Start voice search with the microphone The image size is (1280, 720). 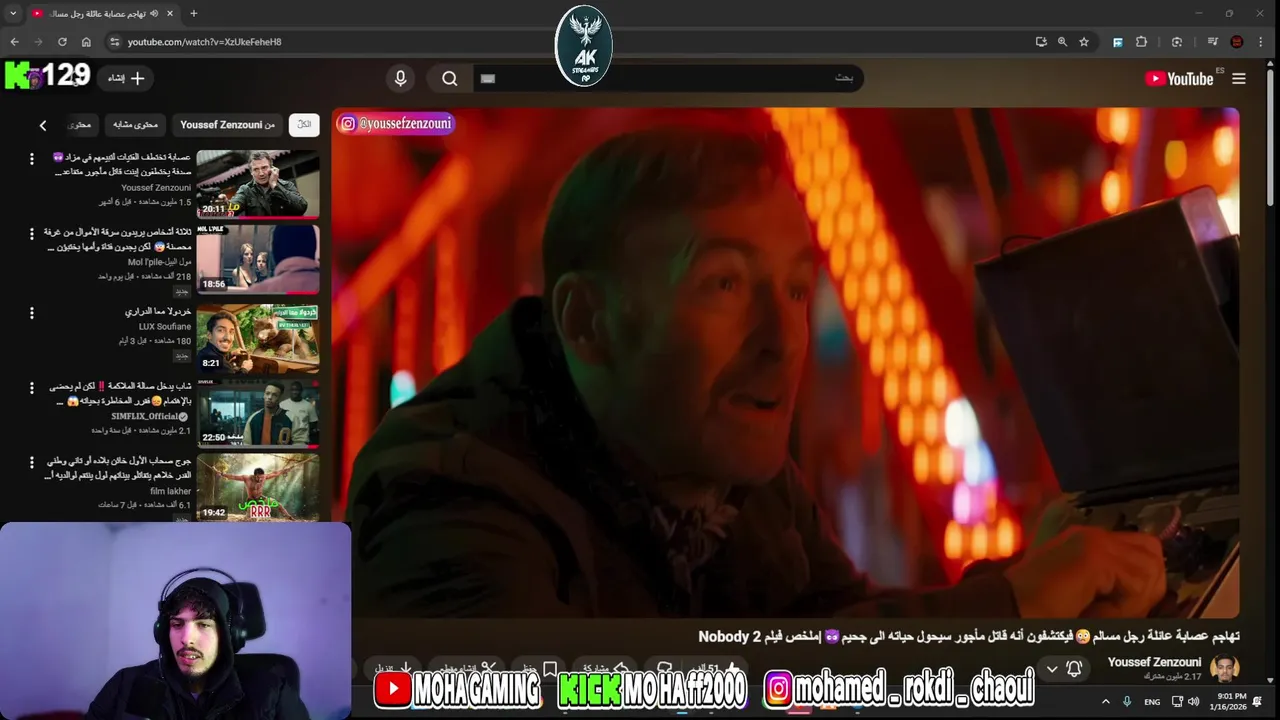point(400,78)
